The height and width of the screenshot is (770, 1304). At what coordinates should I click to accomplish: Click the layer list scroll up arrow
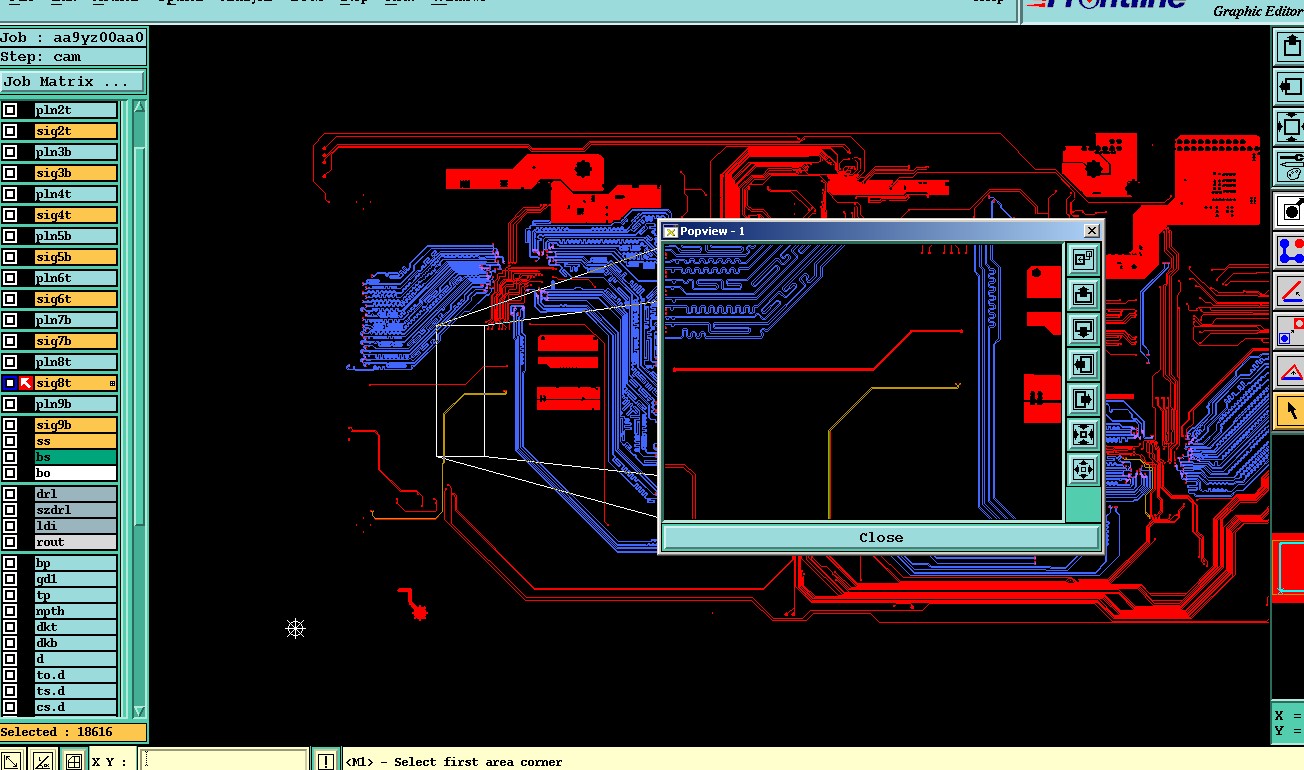(x=140, y=107)
